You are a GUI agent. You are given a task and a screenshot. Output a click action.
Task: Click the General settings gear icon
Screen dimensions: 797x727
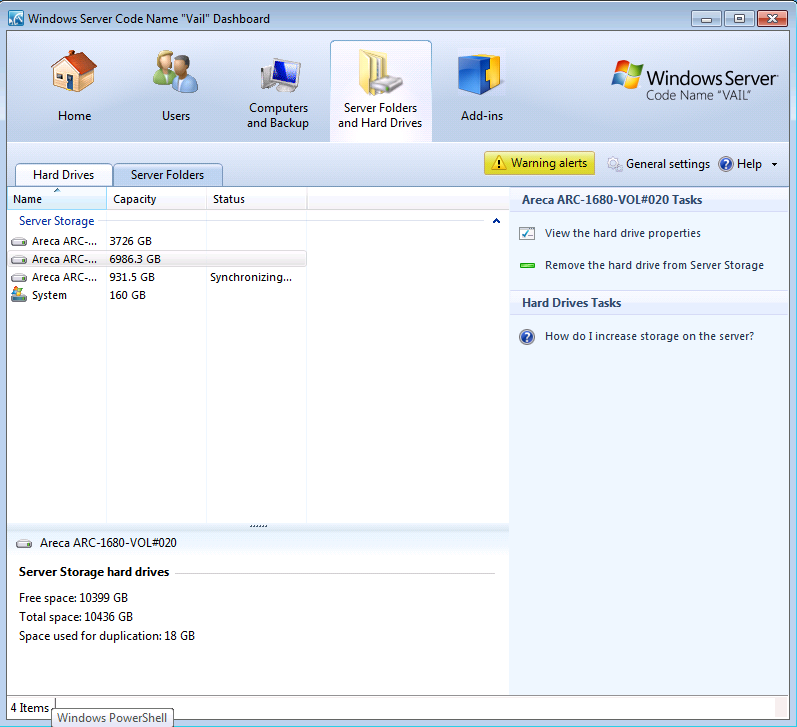click(x=615, y=164)
